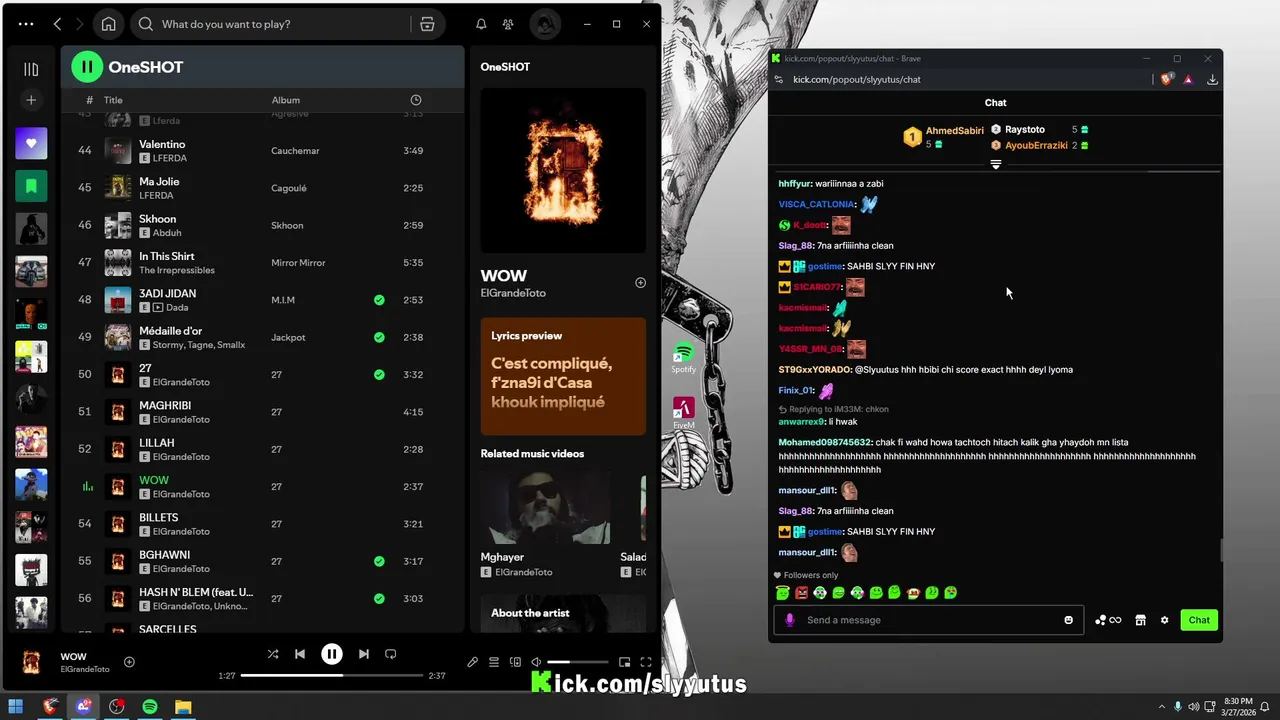Open the Mirror Mirror album link
1280x720 pixels.
click(x=298, y=263)
